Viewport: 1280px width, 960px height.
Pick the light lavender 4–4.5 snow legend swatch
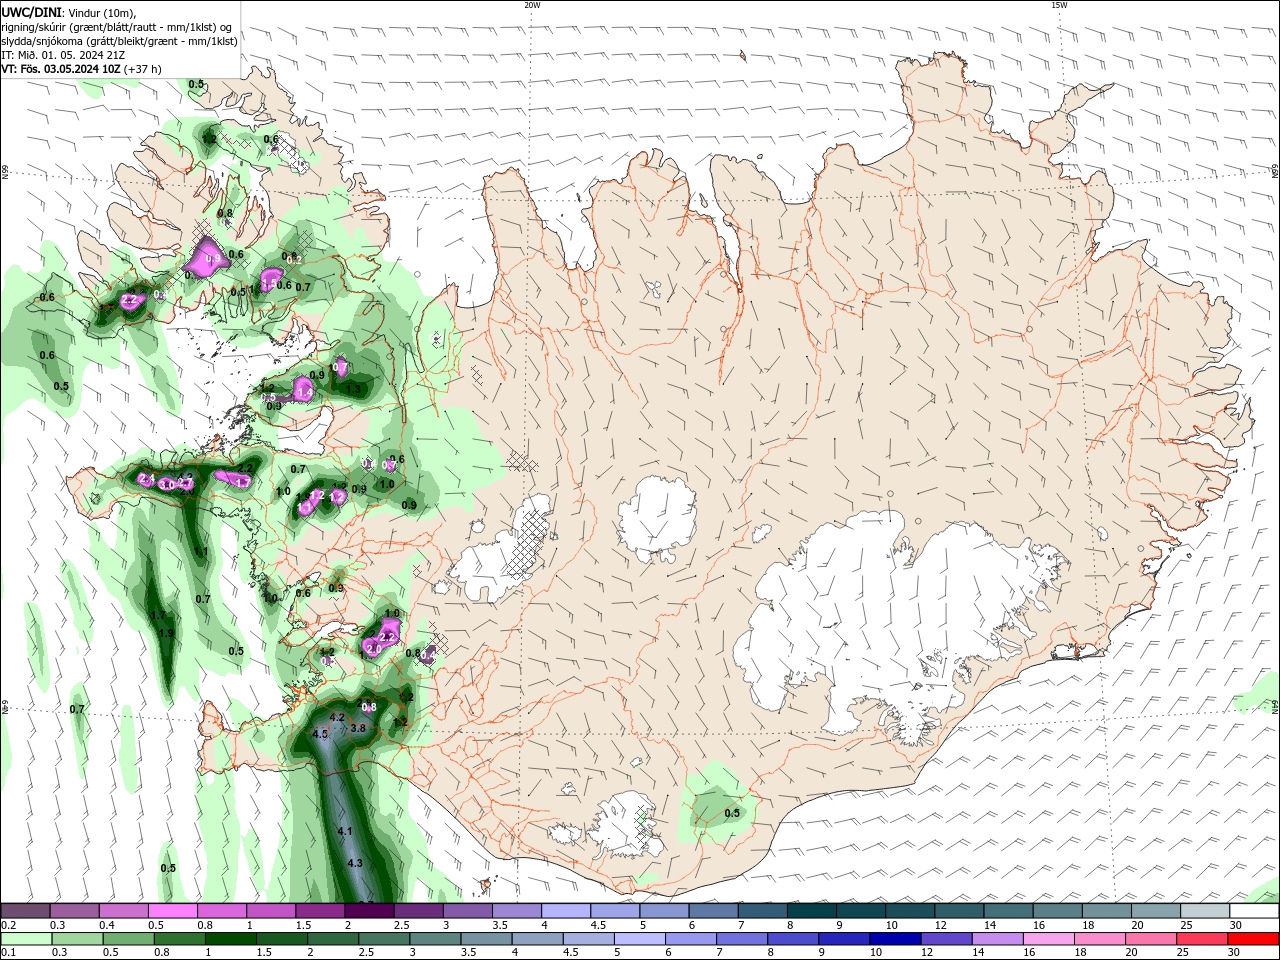point(567,911)
